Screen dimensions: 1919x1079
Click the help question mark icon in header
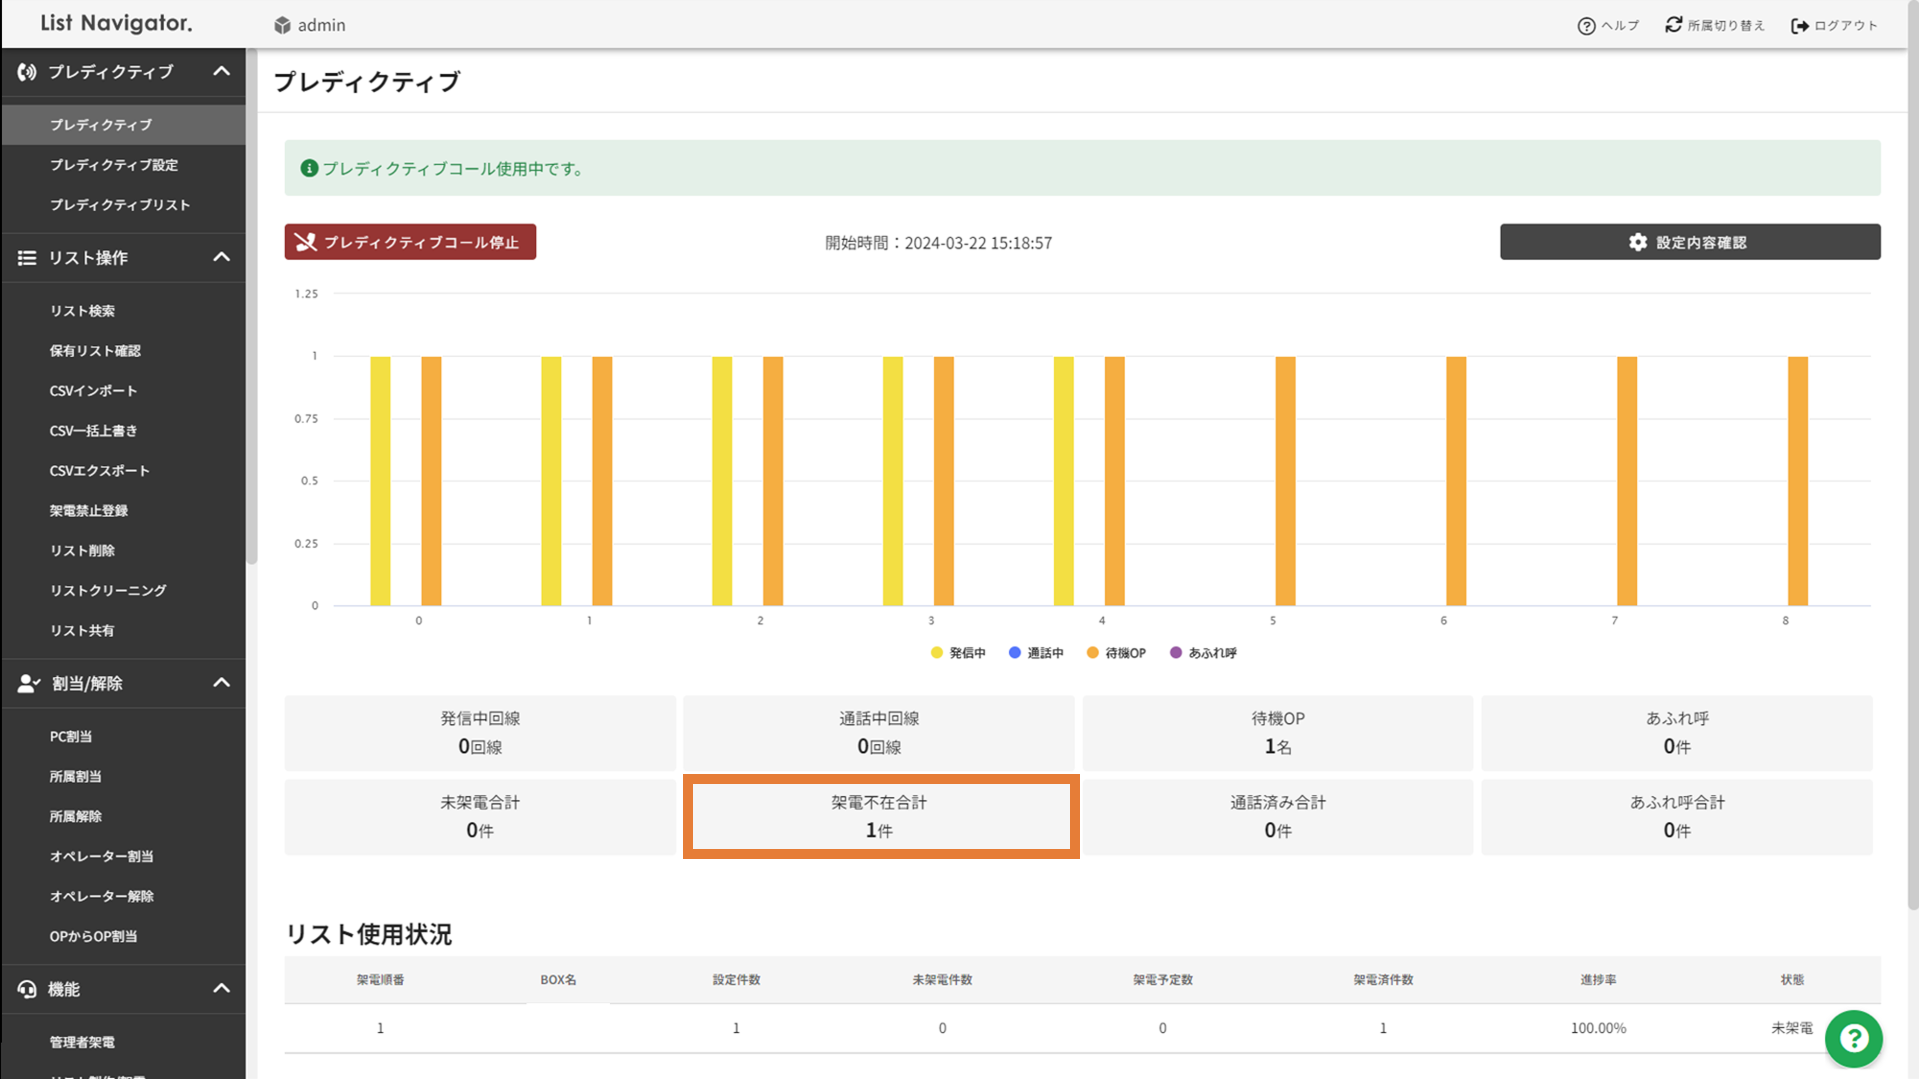click(x=1586, y=26)
